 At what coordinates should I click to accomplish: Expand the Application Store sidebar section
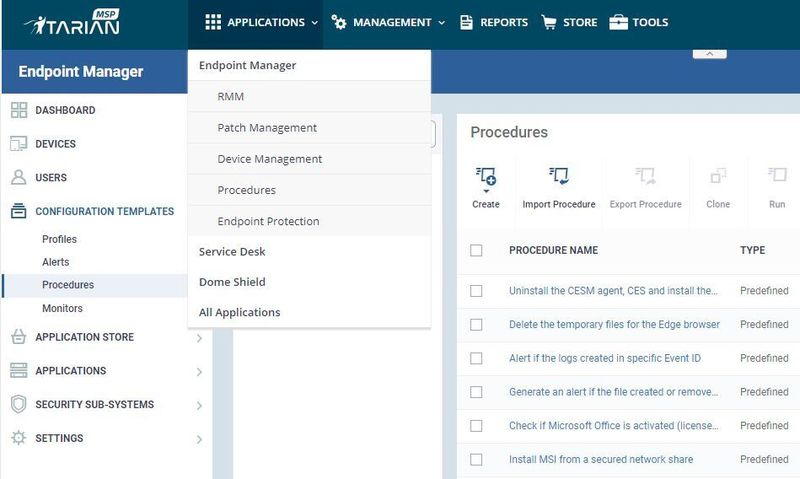[199, 338]
